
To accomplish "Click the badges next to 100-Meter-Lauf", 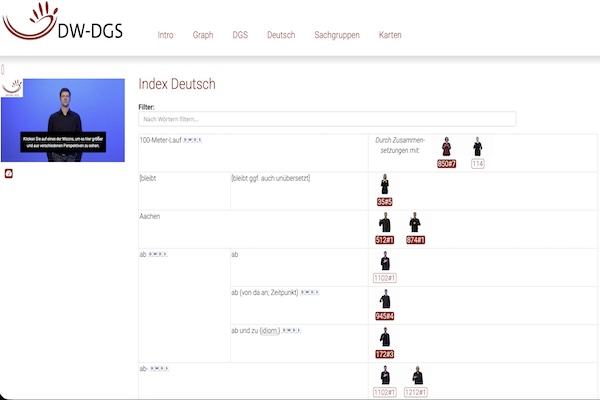I will pyautogui.click(x=193, y=140).
